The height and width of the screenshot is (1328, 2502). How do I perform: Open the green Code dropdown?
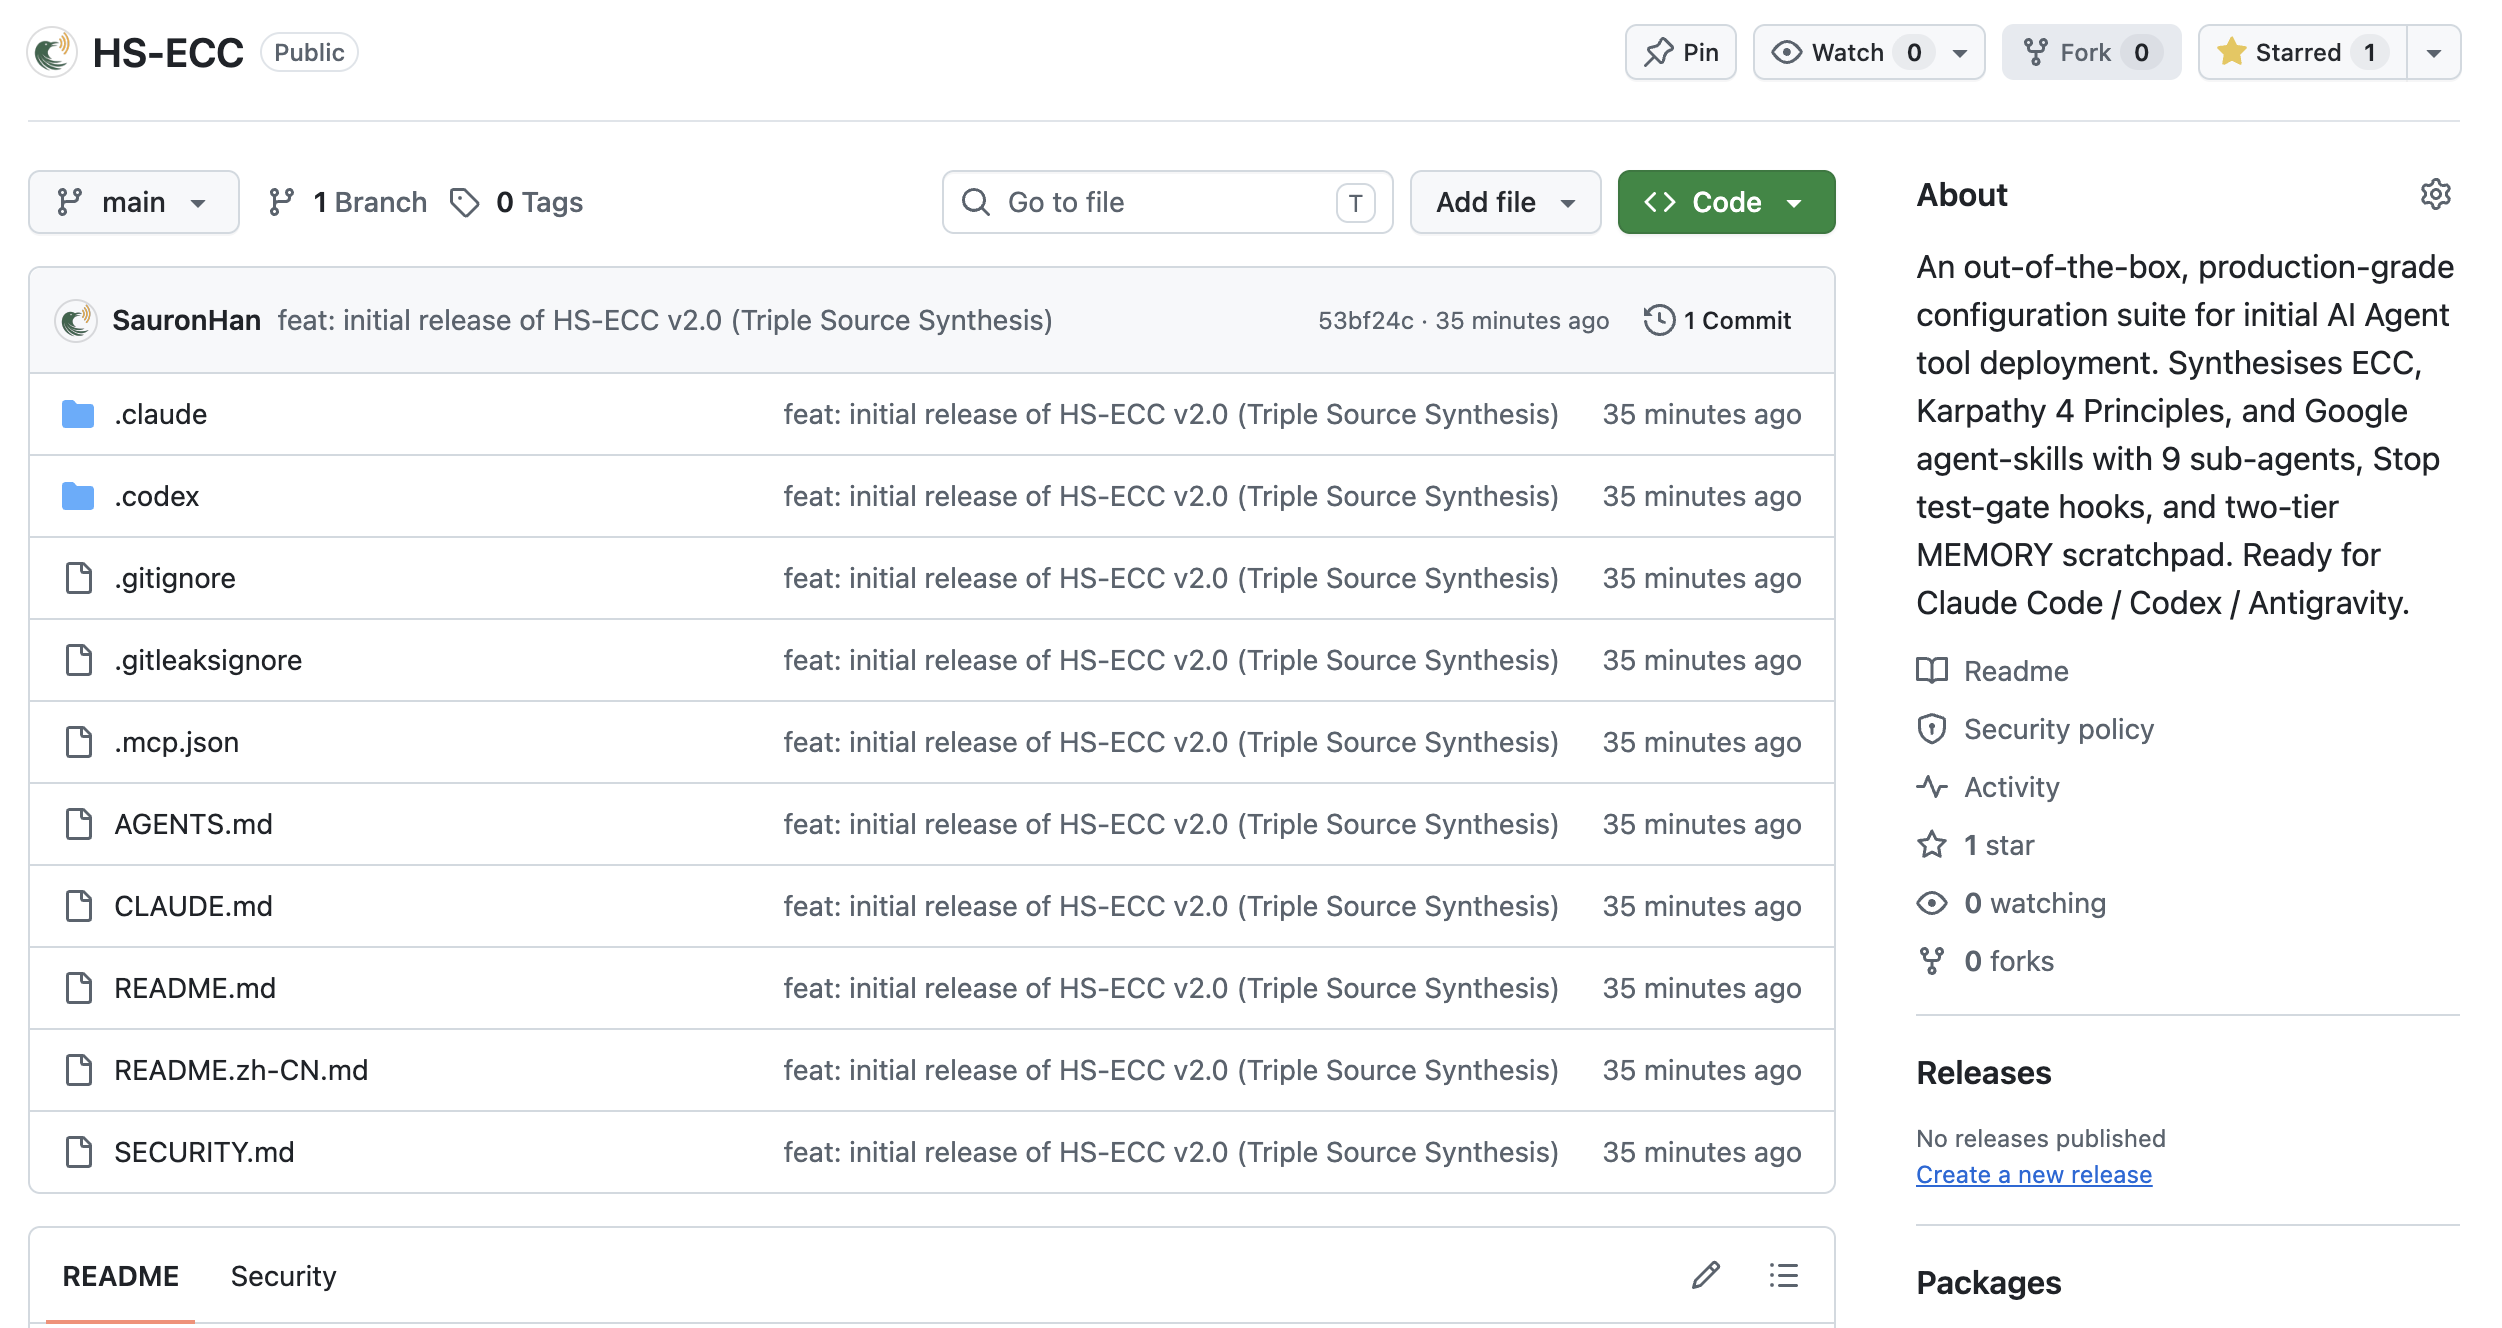pos(1726,202)
